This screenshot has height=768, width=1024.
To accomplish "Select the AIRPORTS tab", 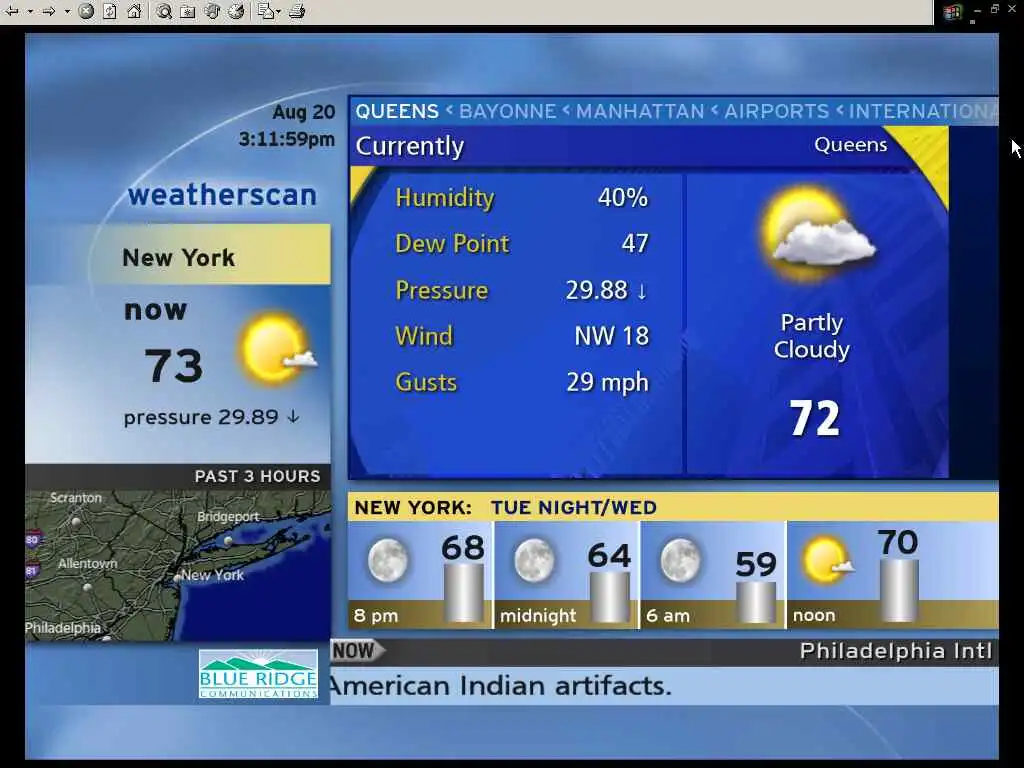I will click(x=776, y=111).
